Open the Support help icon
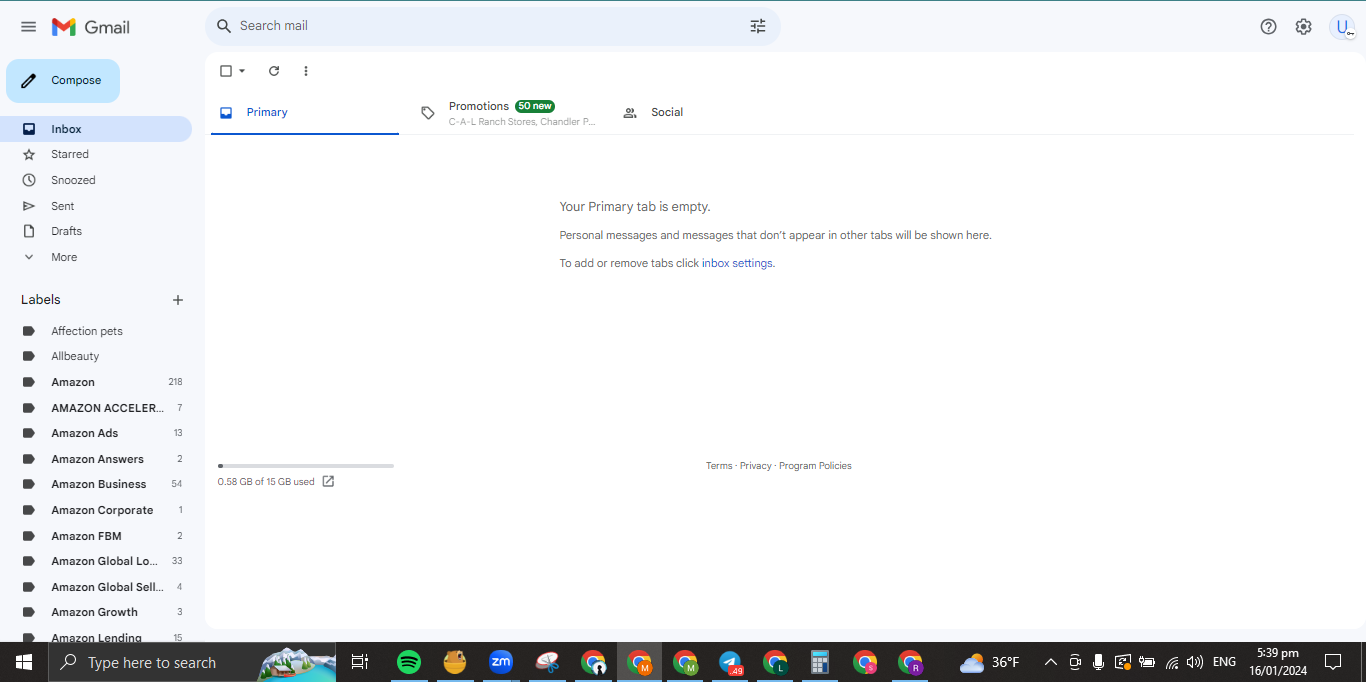 [x=1268, y=27]
